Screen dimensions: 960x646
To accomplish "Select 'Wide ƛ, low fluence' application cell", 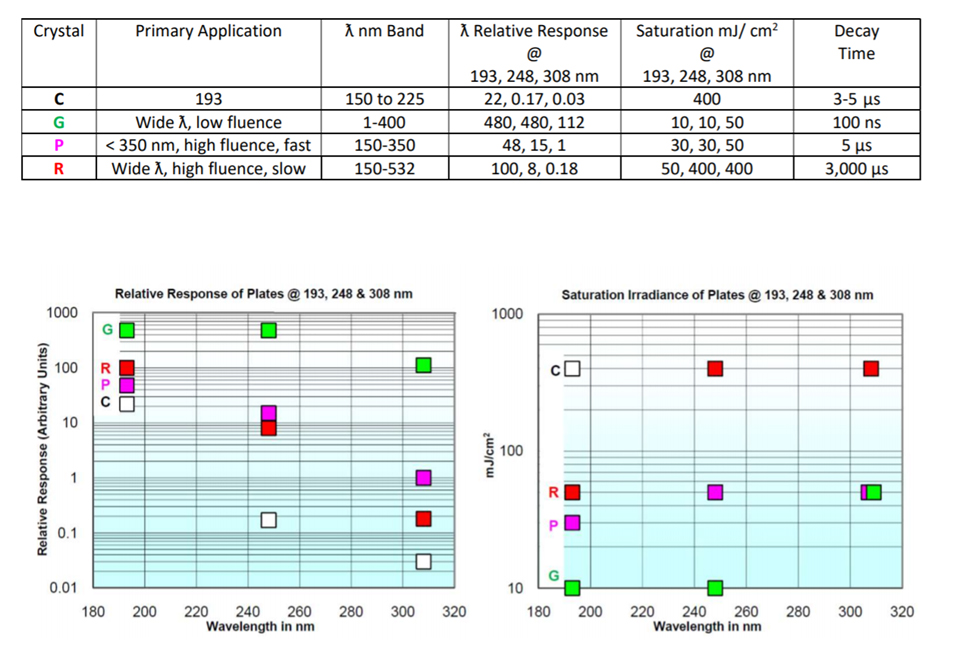I will pyautogui.click(x=208, y=122).
